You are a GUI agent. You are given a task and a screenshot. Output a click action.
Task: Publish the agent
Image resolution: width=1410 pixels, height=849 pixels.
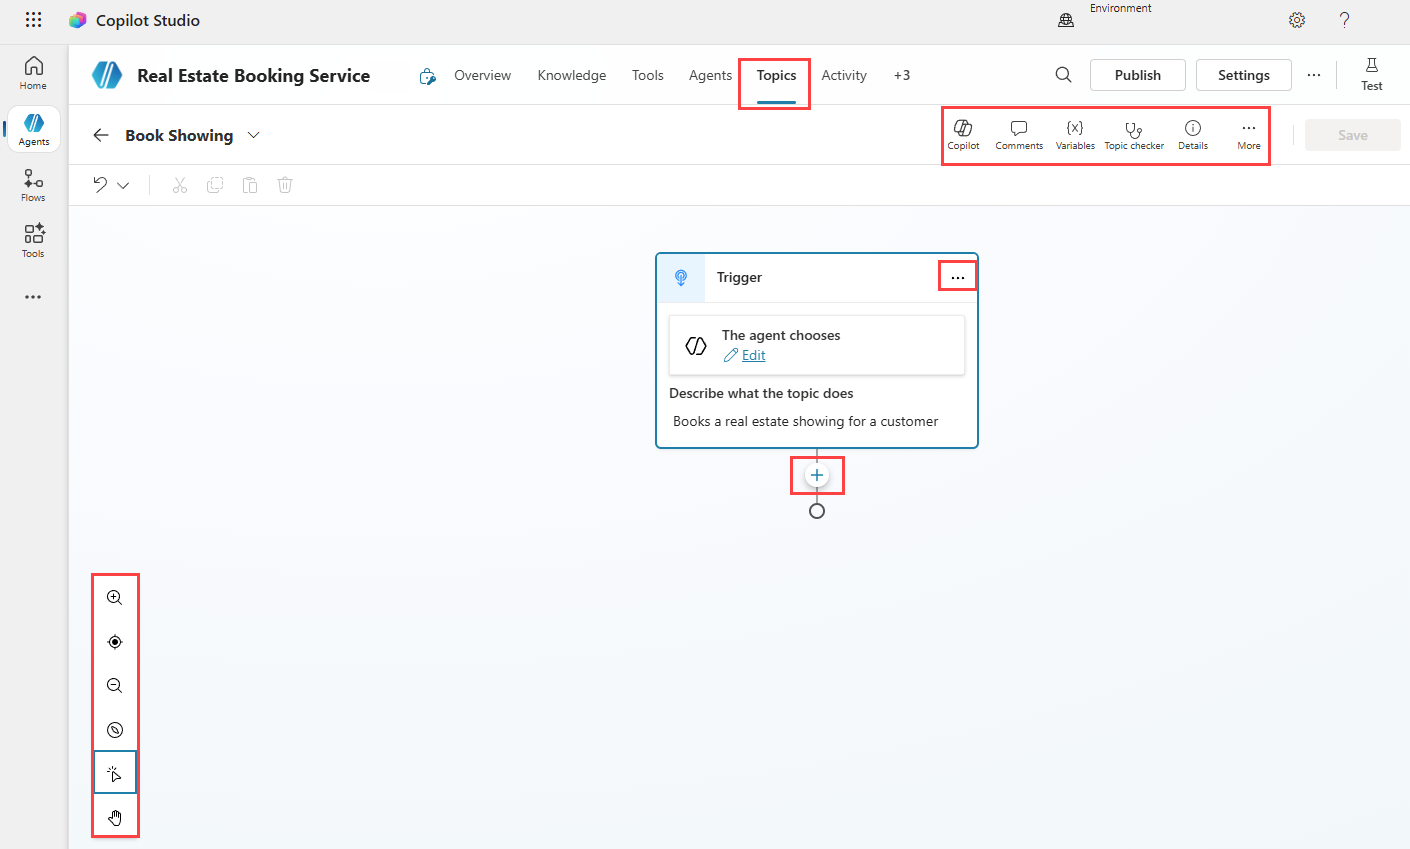tap(1138, 75)
